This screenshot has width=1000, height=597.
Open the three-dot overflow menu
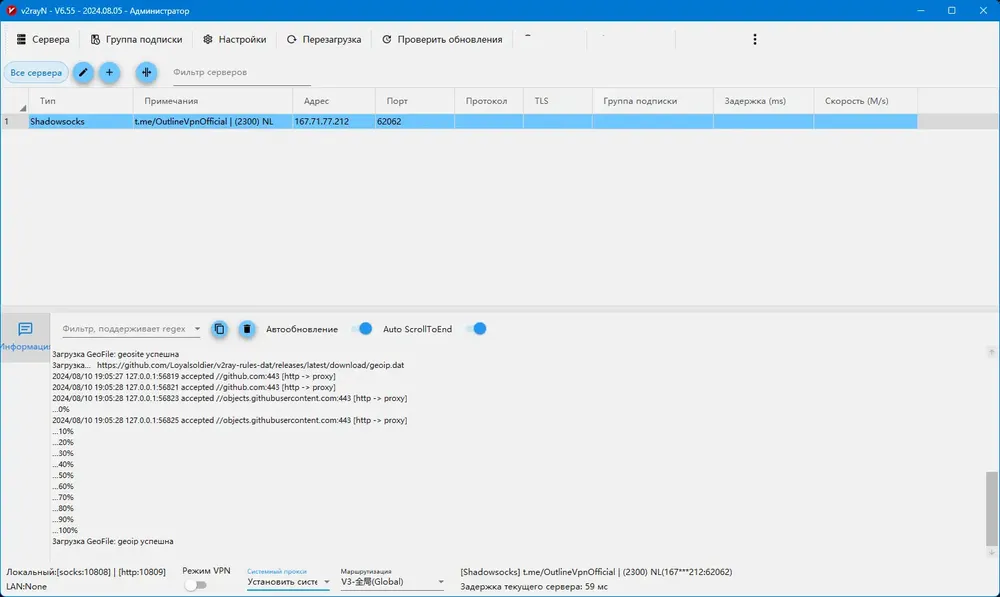tap(754, 40)
